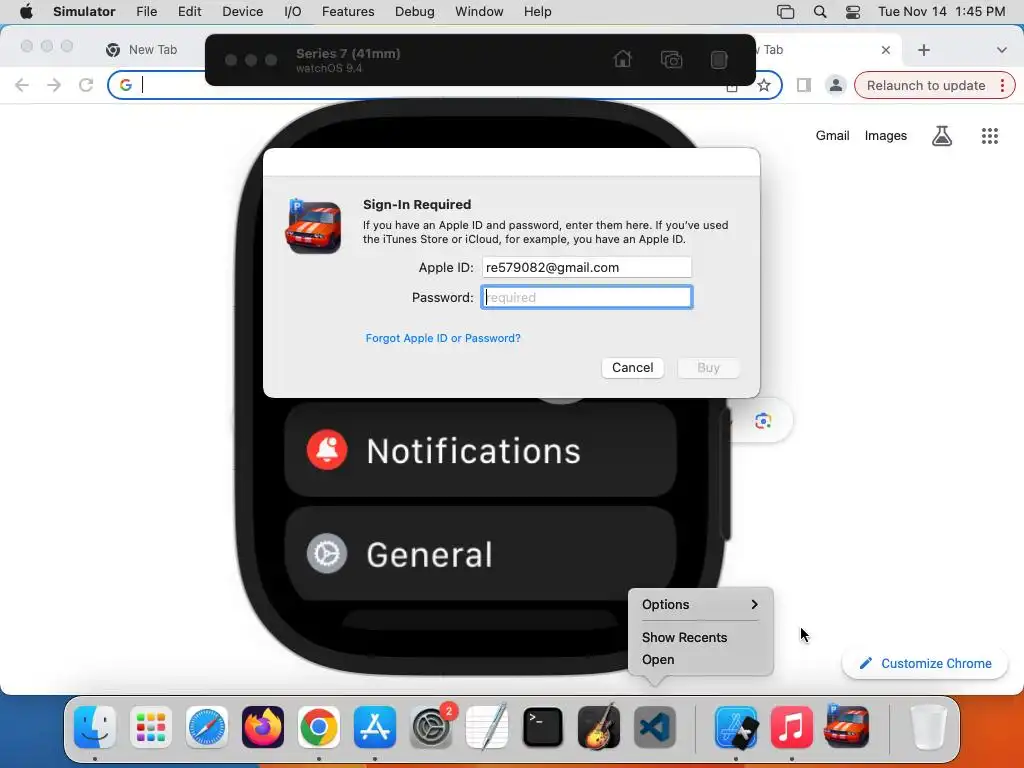Click Customize Chrome button
Screen dimensions: 1024x768
coord(925,664)
